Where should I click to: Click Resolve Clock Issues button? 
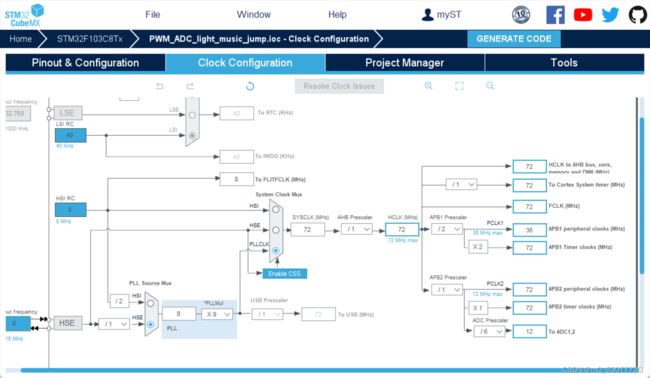click(339, 86)
